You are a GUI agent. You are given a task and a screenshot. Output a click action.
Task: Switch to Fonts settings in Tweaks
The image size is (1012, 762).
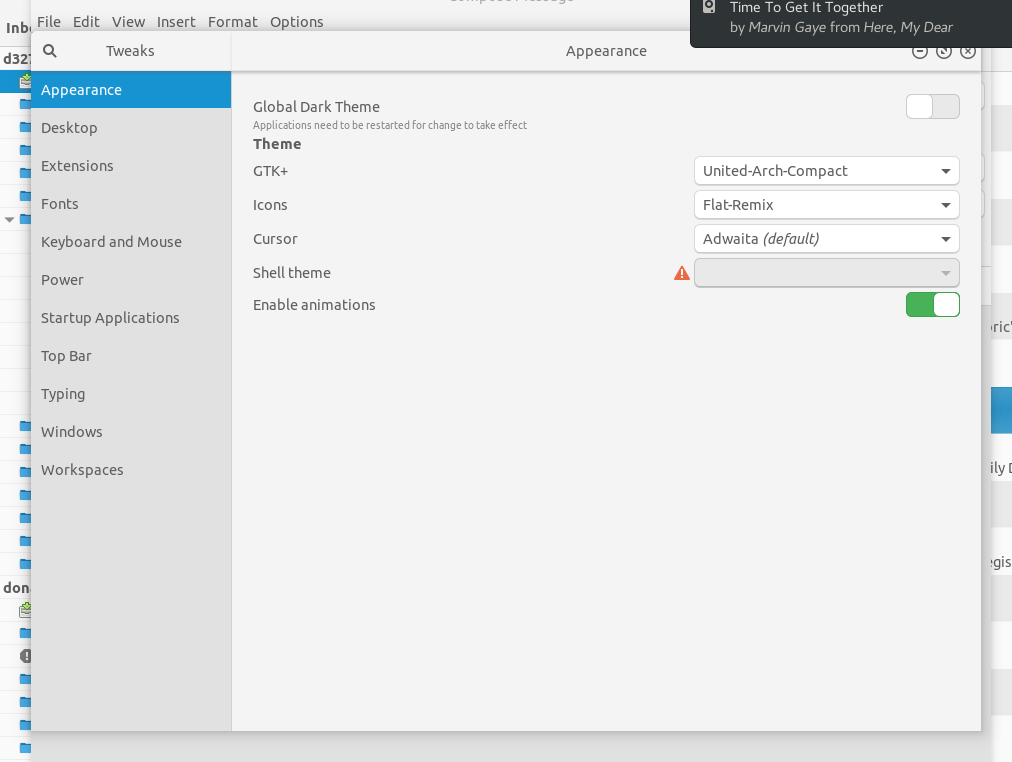pyautogui.click(x=59, y=203)
